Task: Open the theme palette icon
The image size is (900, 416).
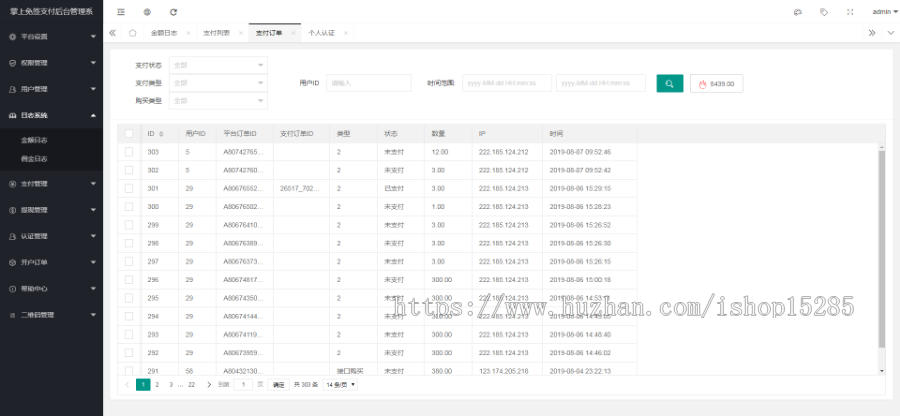Action: [x=797, y=11]
